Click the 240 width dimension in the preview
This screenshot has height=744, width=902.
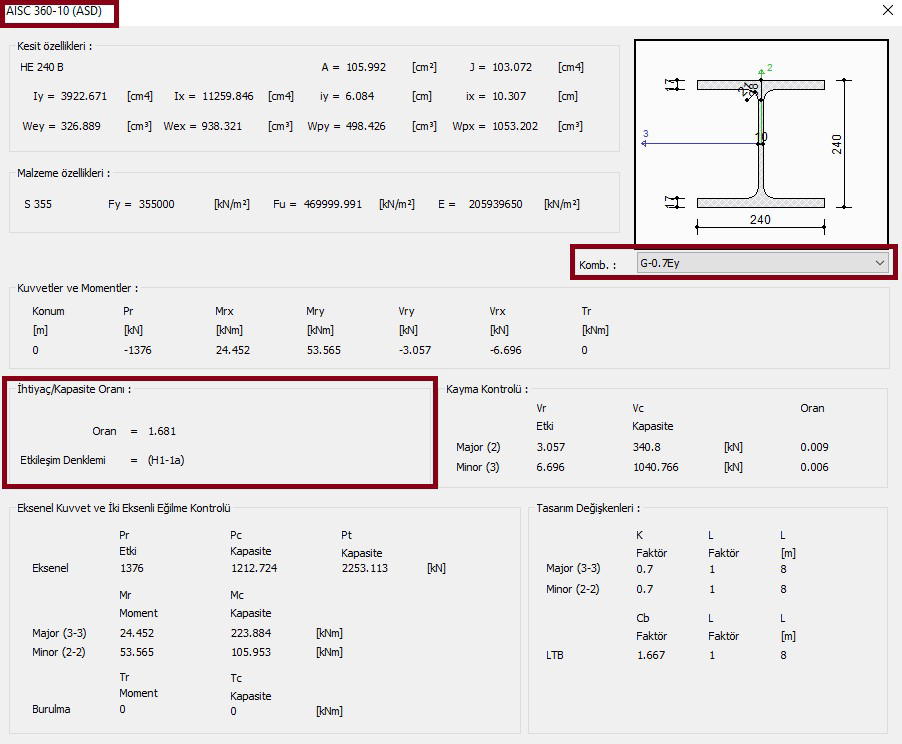760,219
